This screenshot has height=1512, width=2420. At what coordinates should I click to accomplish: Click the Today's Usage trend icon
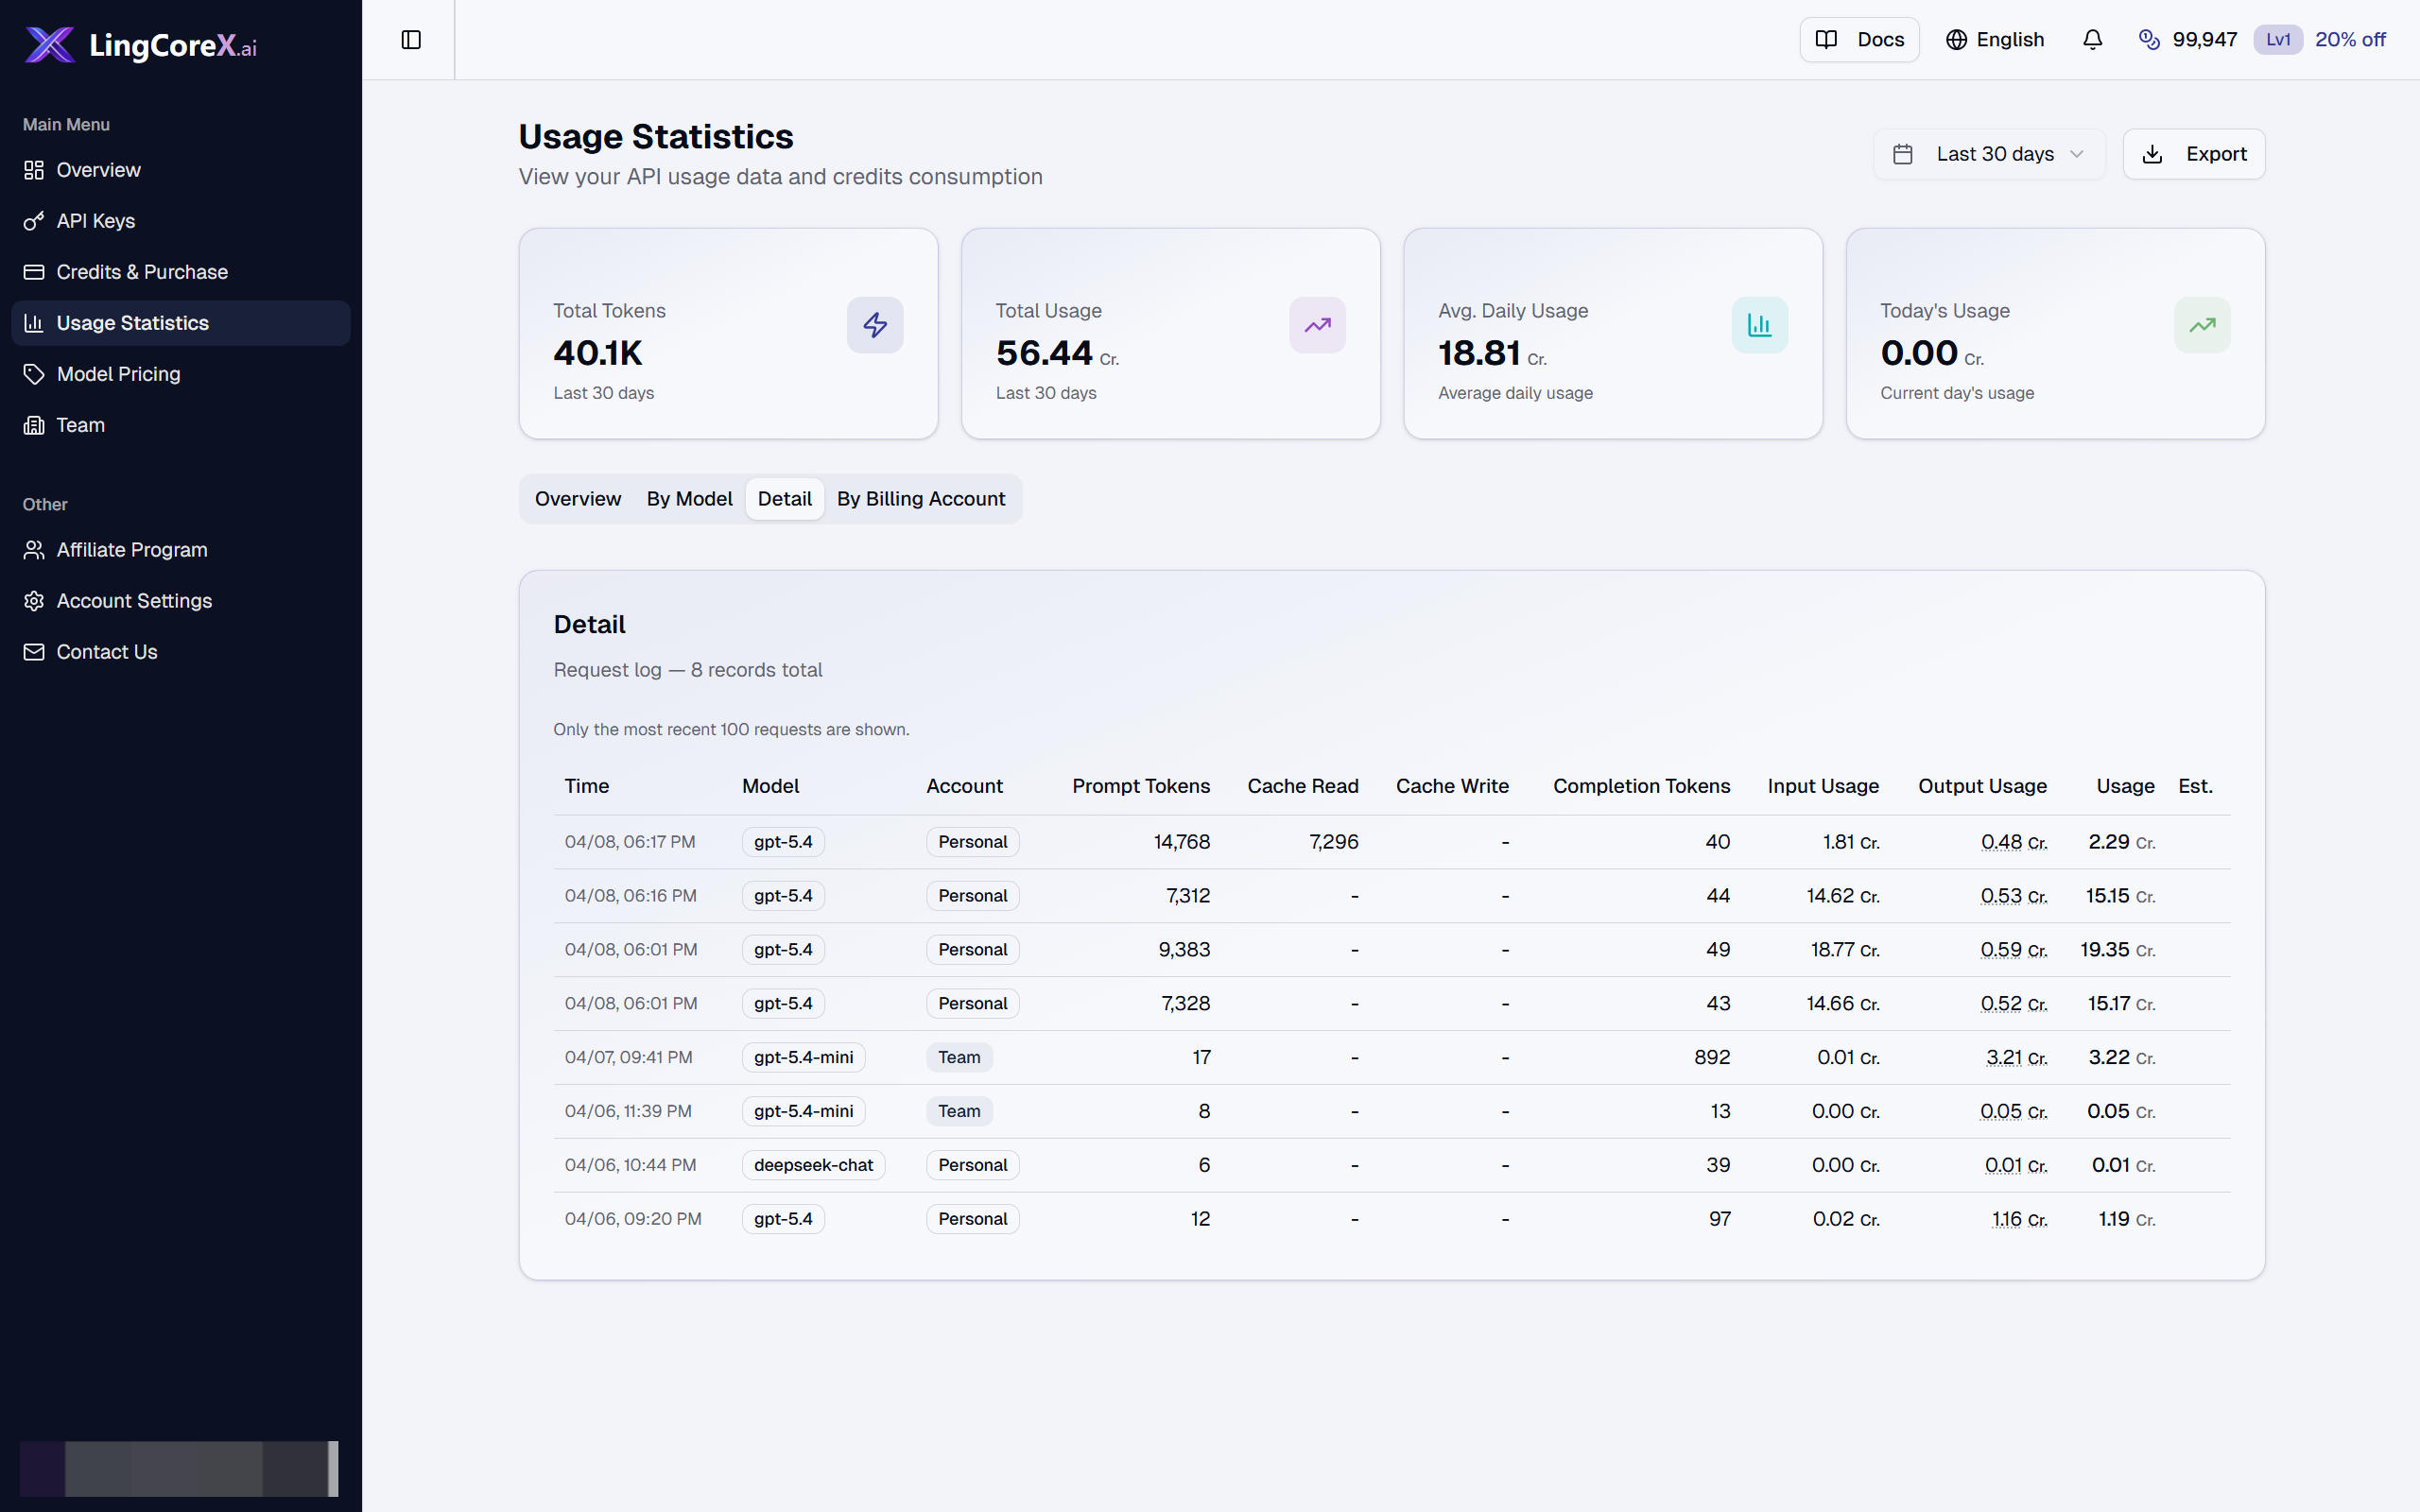(x=2201, y=325)
